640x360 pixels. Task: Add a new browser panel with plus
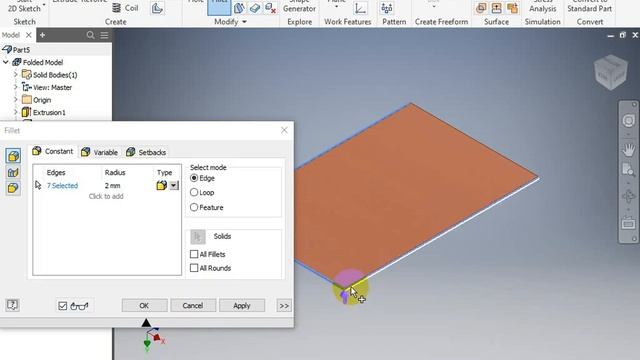tap(42, 35)
